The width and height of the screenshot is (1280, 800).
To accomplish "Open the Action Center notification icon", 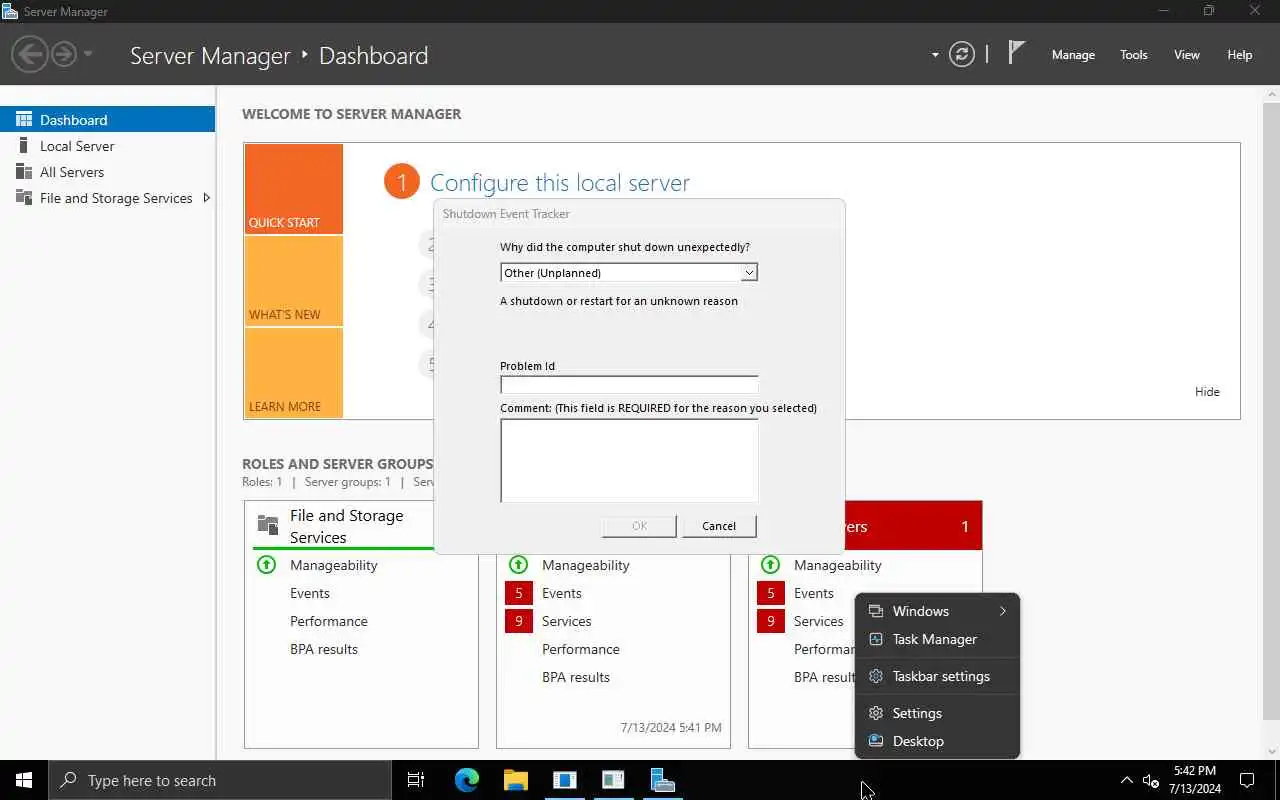I will tap(1247, 780).
